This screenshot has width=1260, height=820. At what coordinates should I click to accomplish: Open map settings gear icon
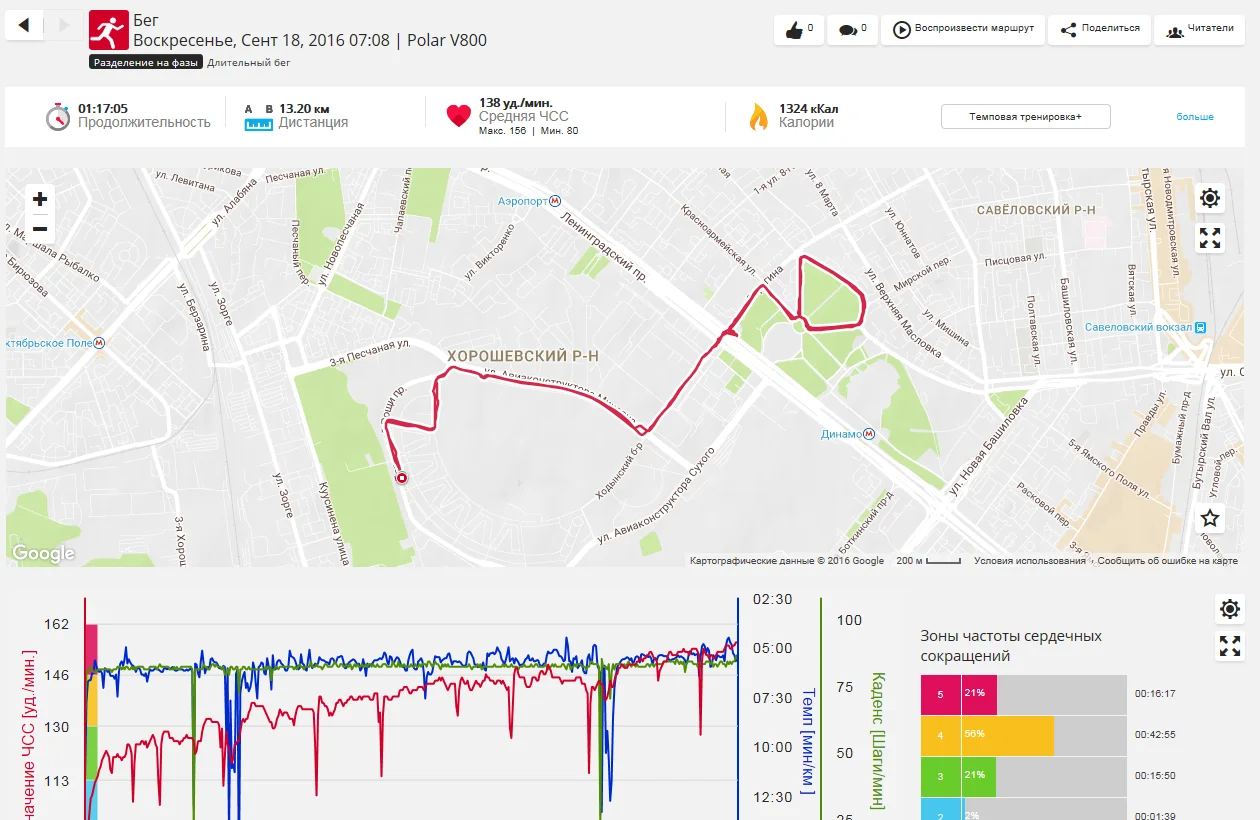1210,198
